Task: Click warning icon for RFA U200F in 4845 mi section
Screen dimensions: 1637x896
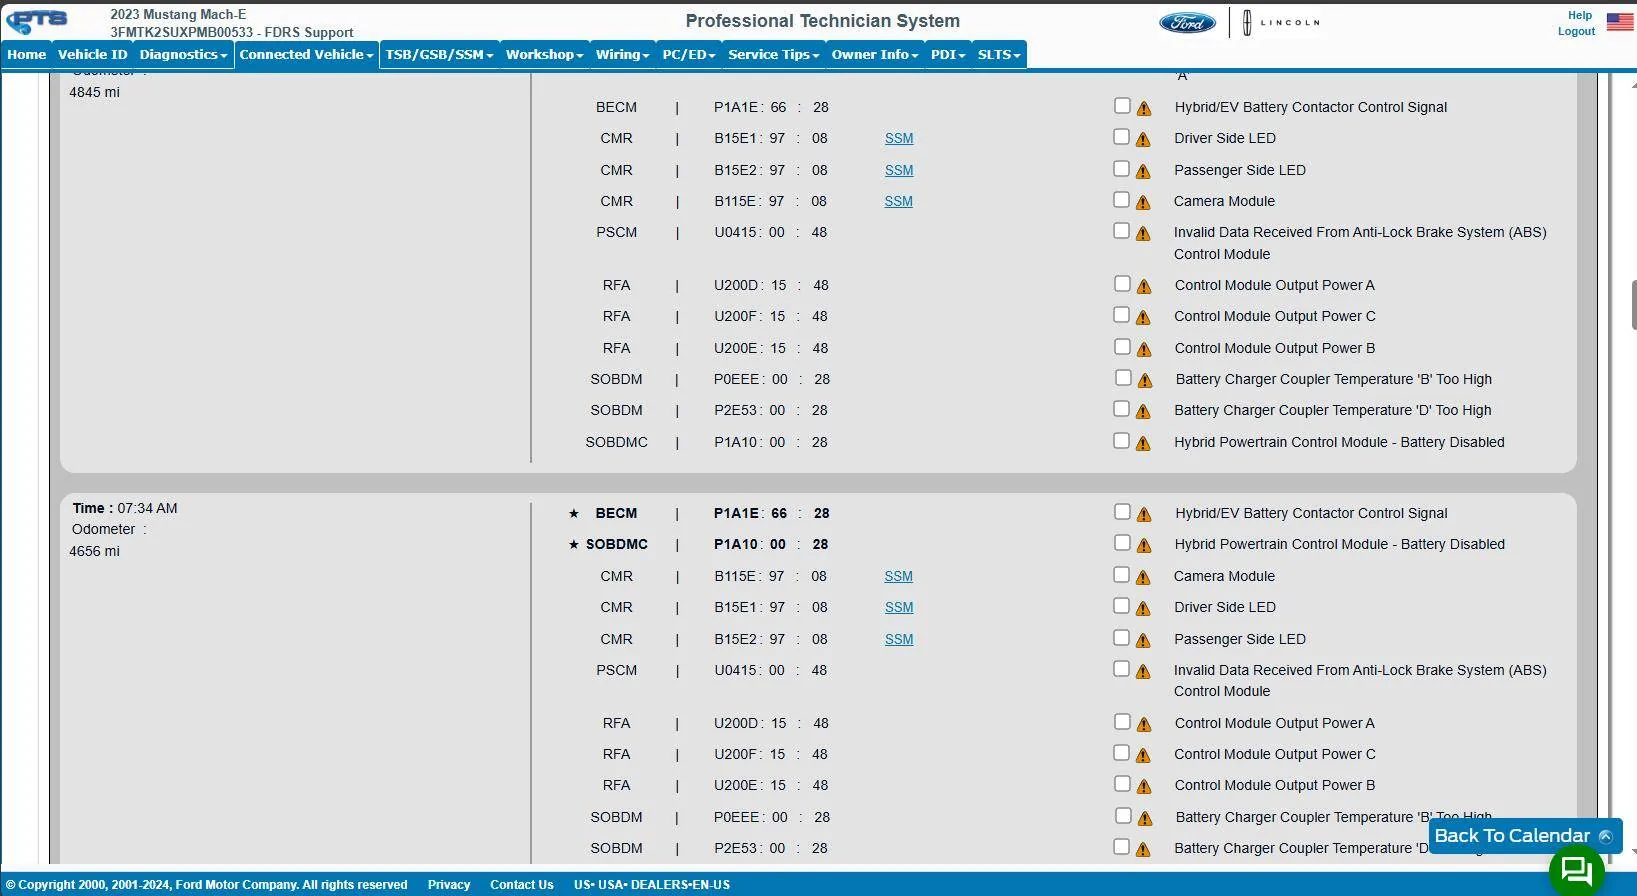Action: pyautogui.click(x=1144, y=317)
